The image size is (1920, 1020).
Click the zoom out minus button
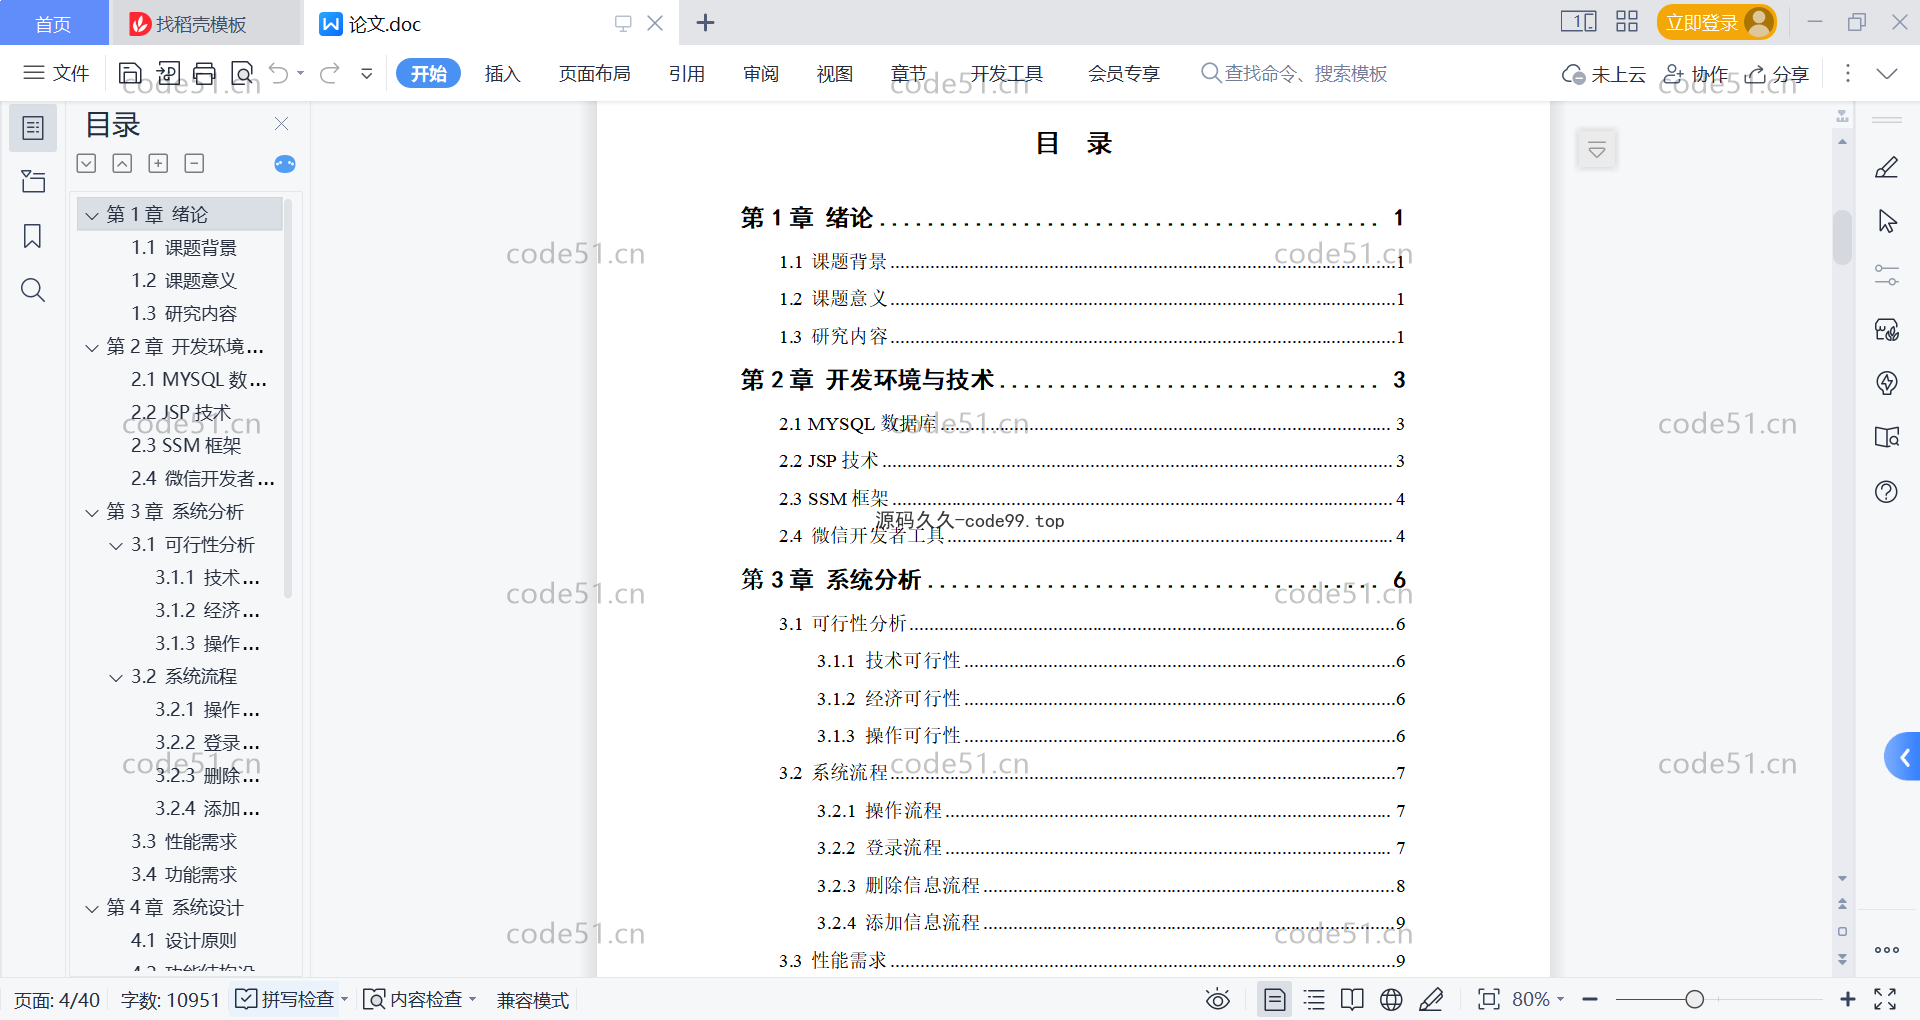point(1590,999)
